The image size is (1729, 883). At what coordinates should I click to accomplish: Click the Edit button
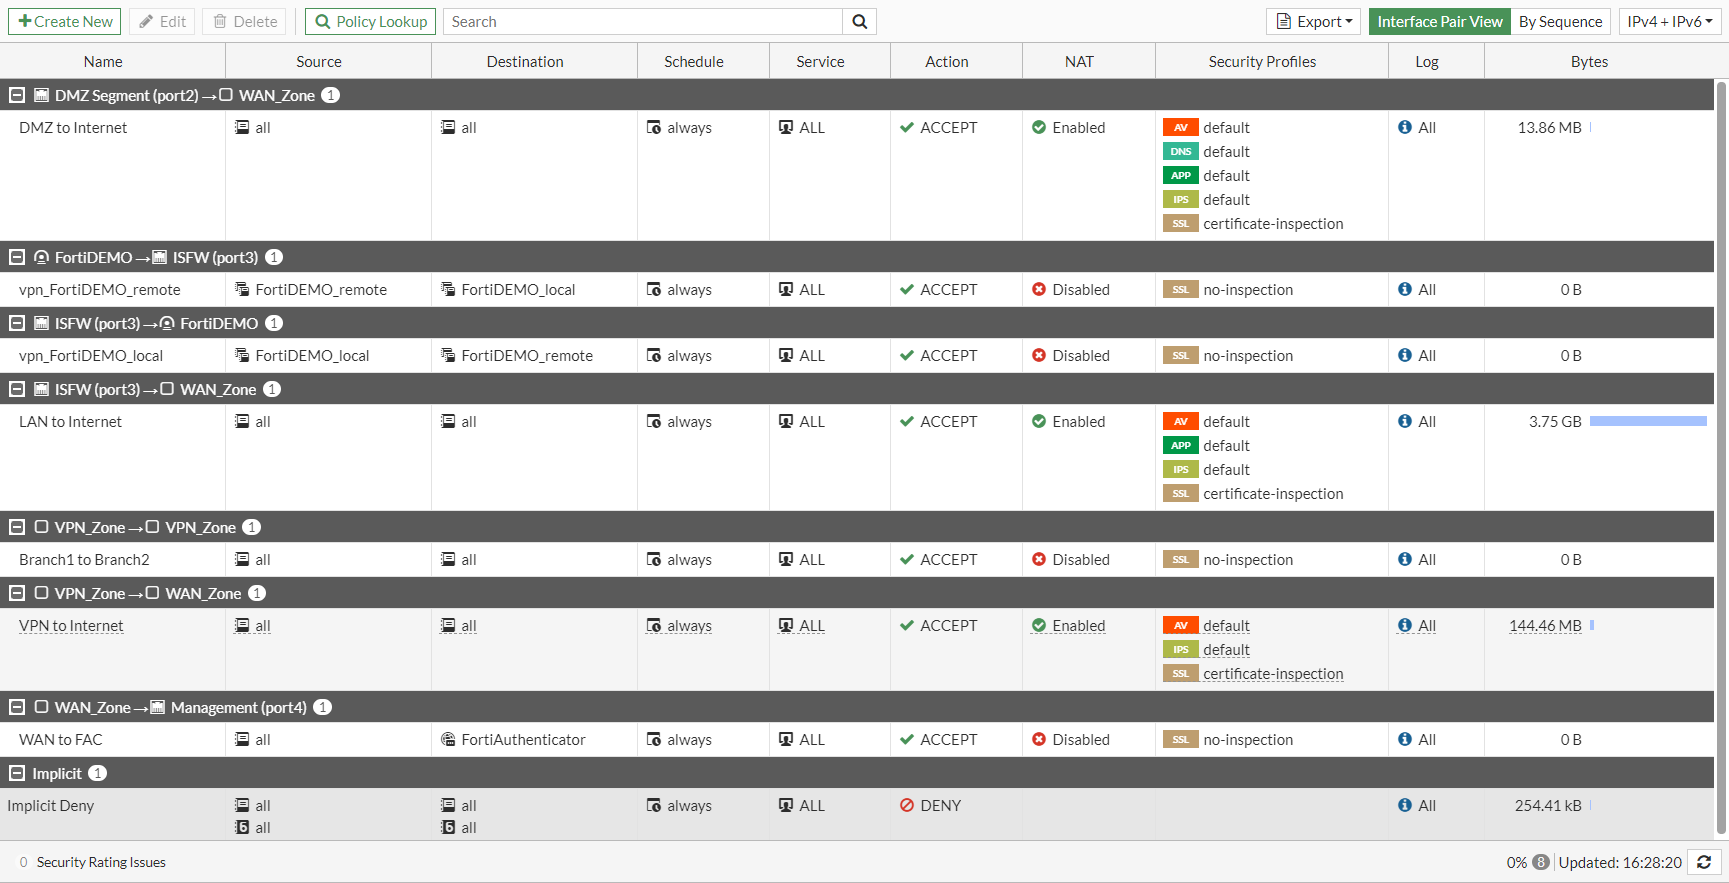(162, 22)
